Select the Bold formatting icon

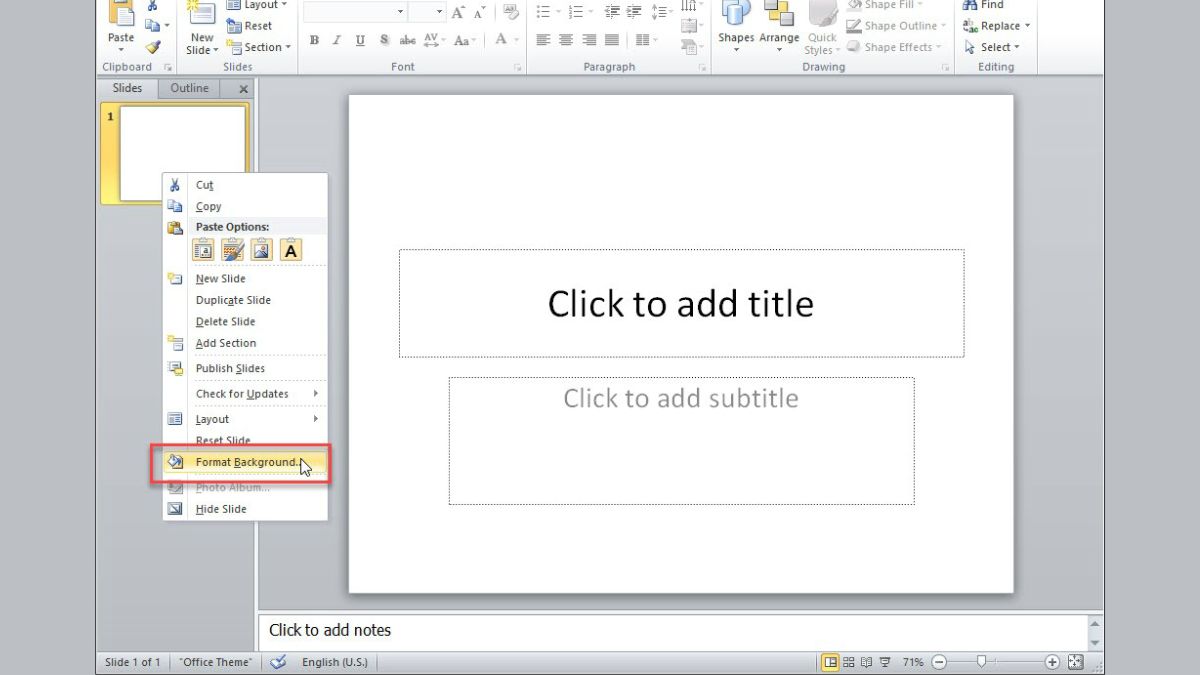point(314,40)
